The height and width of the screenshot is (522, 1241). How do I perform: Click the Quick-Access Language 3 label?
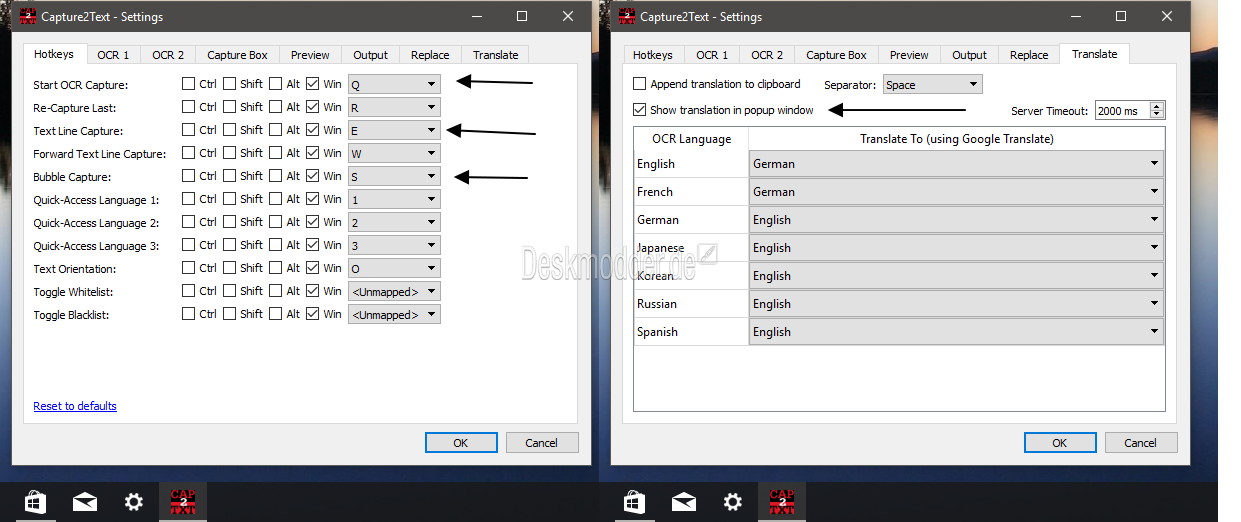(96, 245)
